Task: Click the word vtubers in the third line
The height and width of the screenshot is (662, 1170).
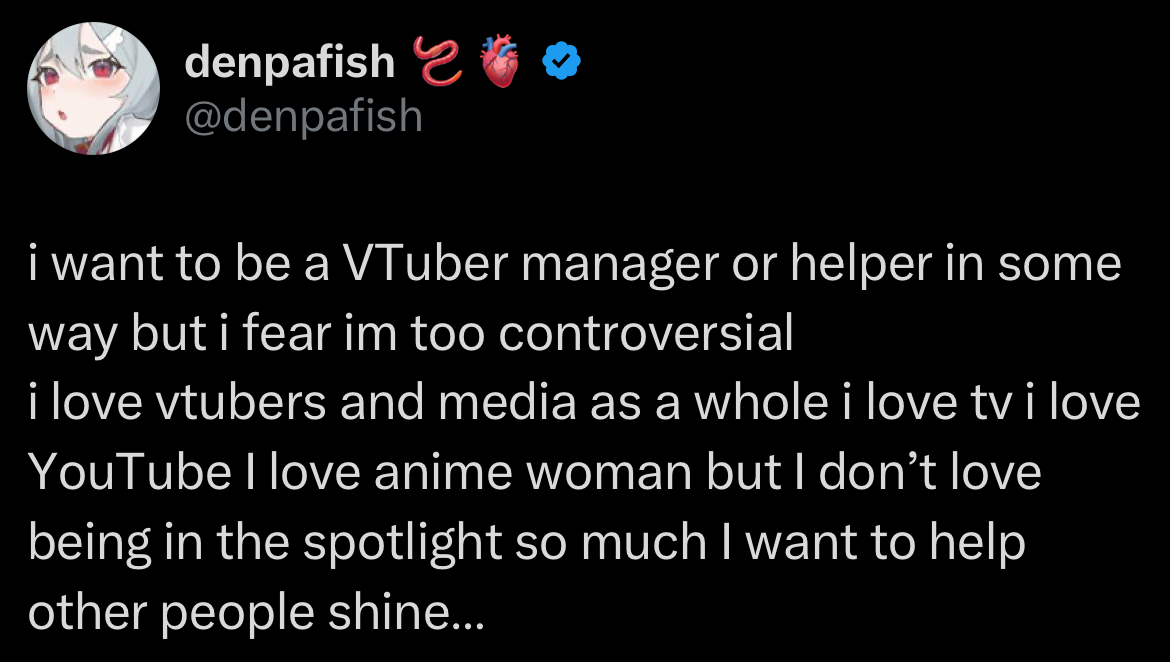Action: coord(241,403)
